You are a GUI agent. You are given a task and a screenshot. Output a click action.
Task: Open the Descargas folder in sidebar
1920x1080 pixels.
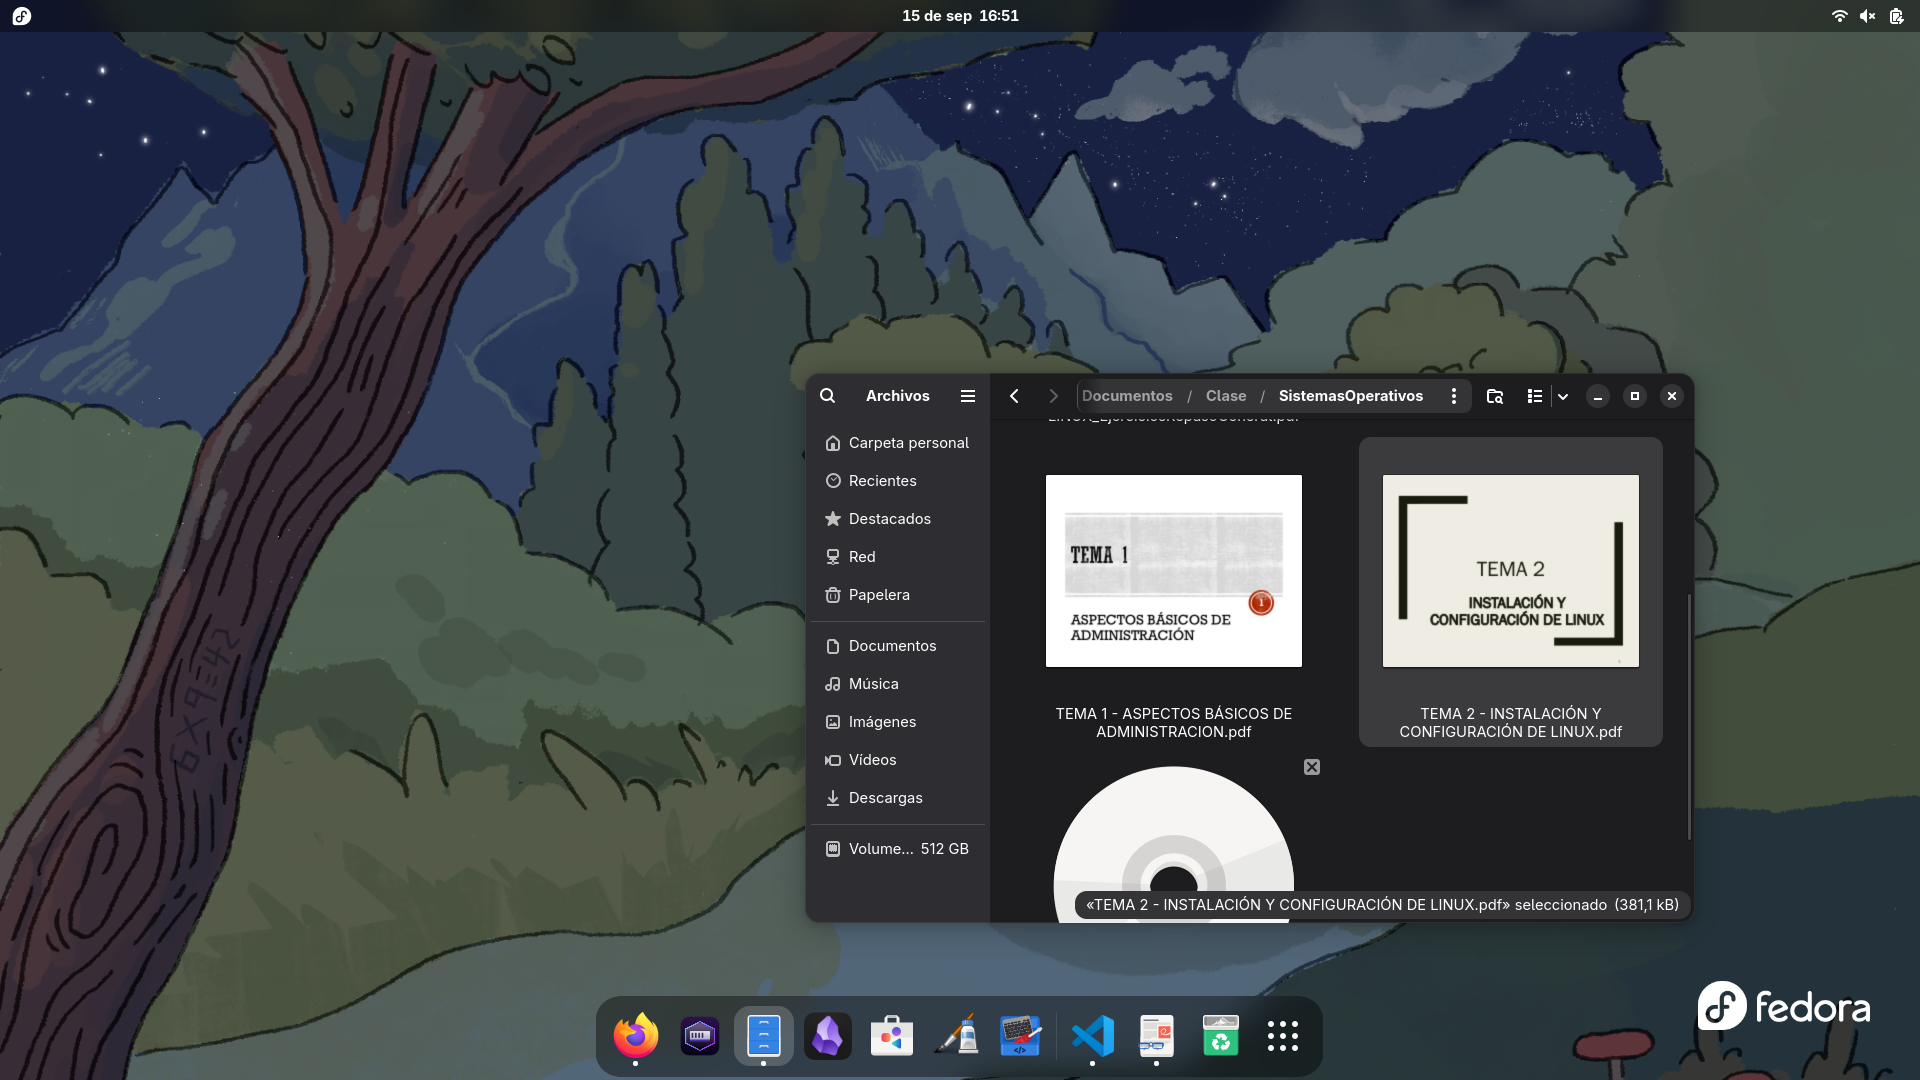point(898,798)
